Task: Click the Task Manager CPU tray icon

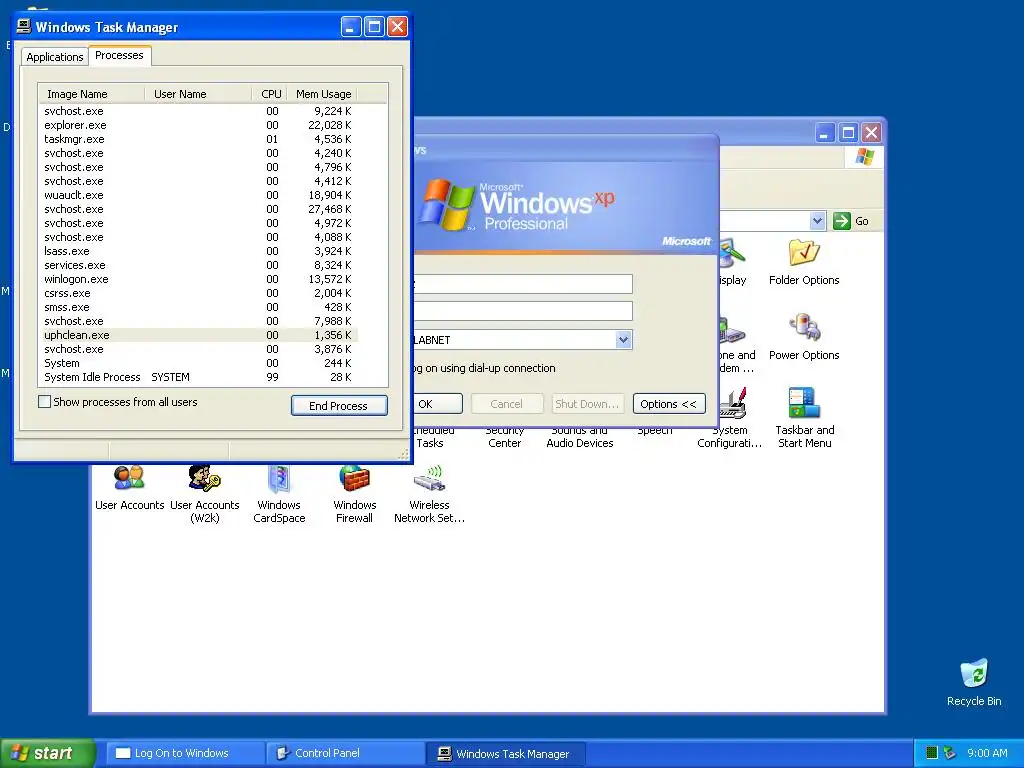Action: click(932, 753)
